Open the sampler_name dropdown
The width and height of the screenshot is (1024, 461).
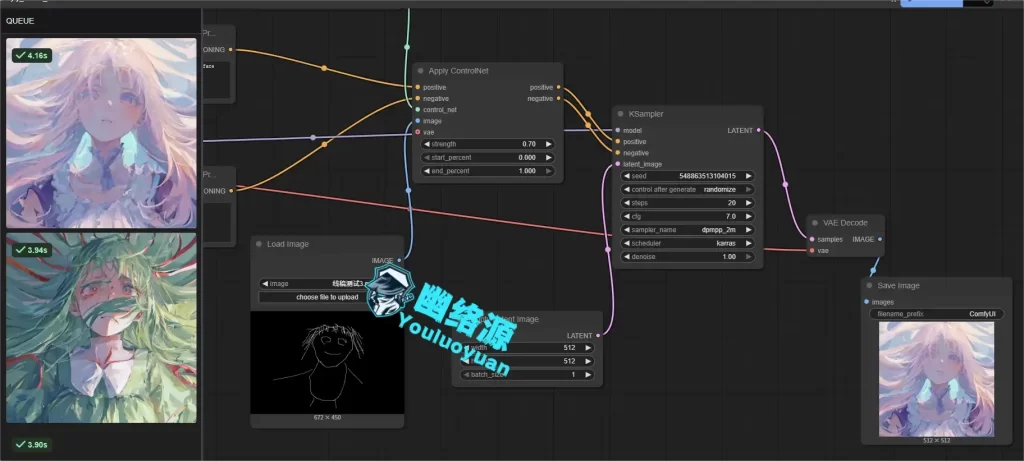click(687, 230)
